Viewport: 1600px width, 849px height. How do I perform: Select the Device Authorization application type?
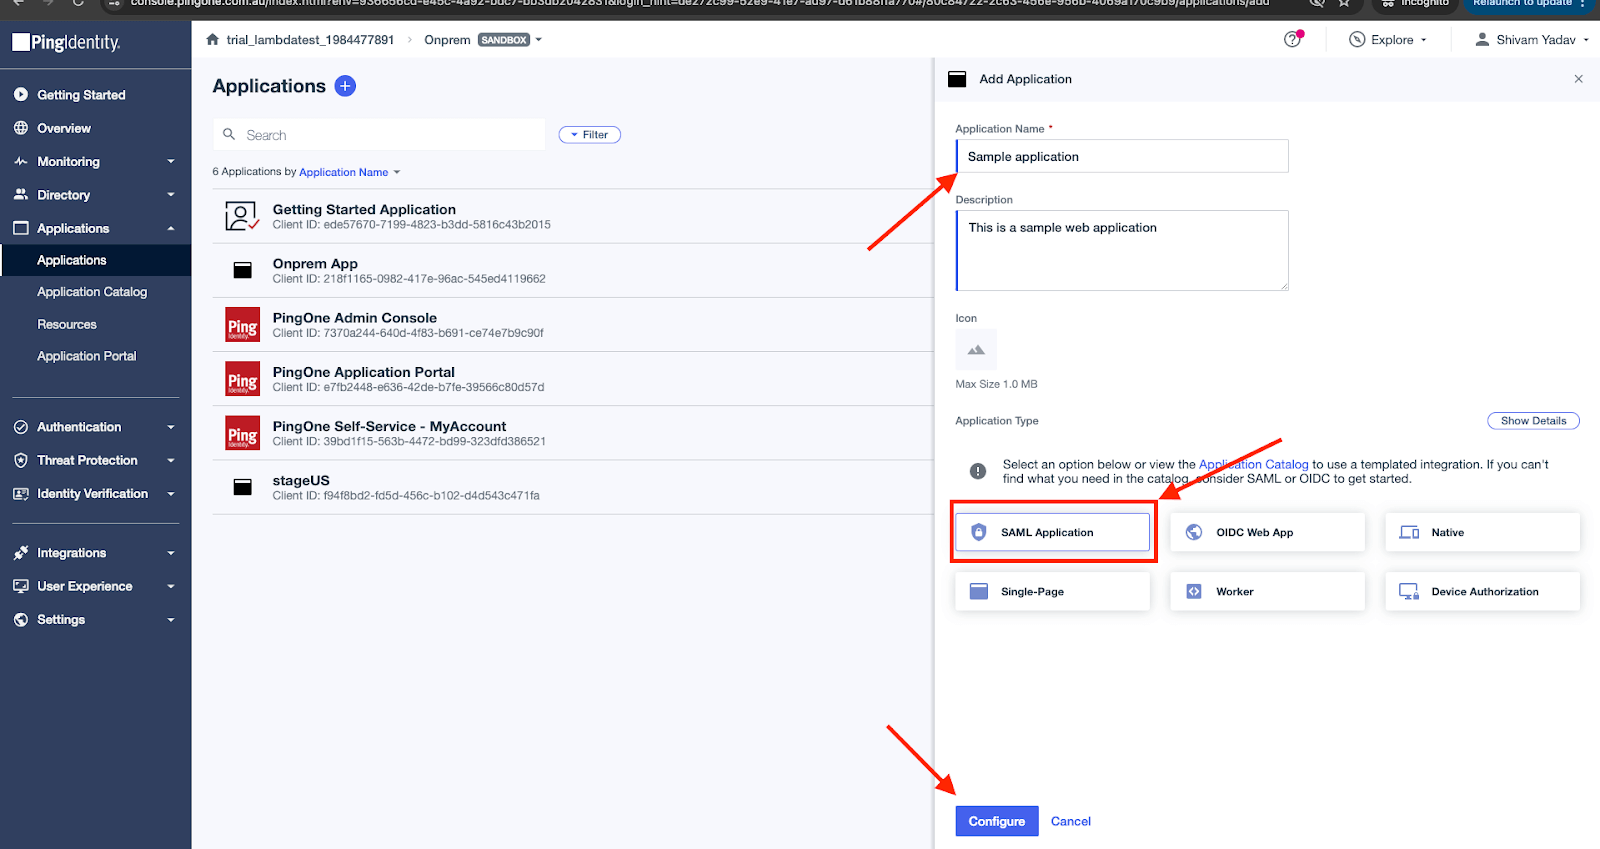[1482, 591]
